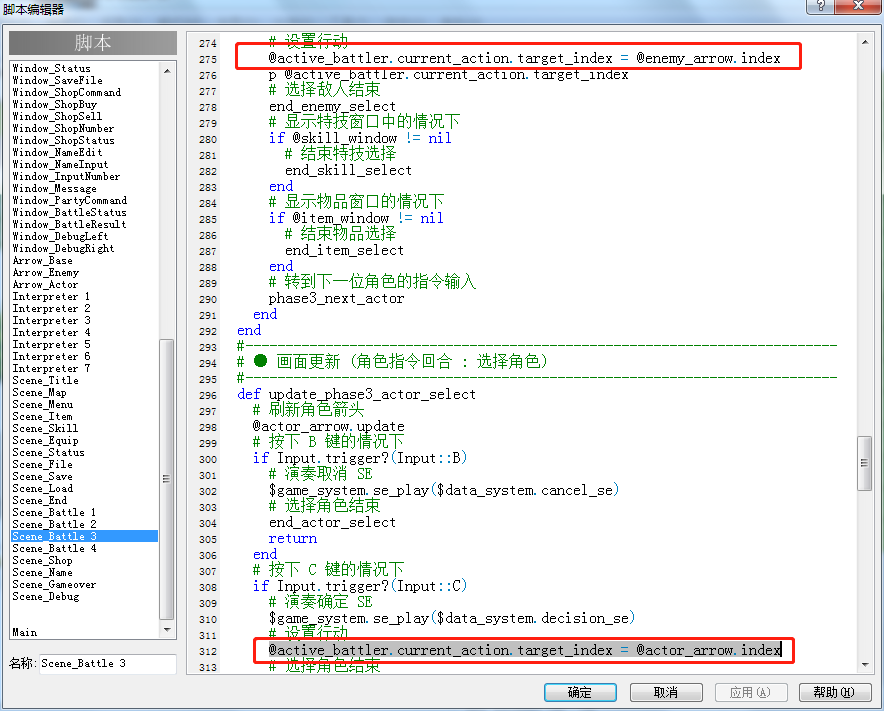884x711 pixels.
Task: Open the Scene_Title script
Action: [46, 380]
